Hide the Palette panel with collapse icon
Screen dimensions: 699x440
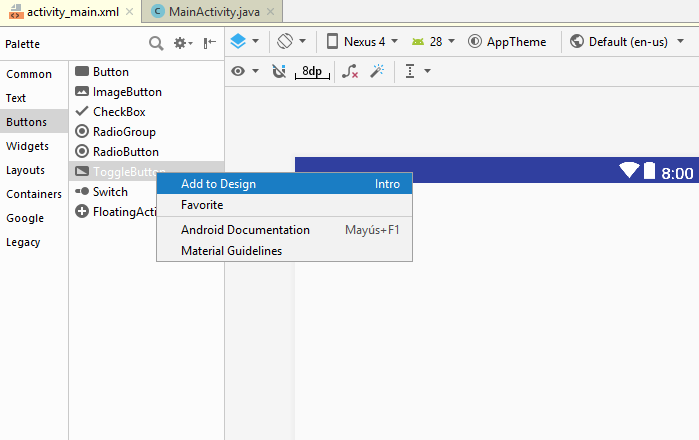209,43
